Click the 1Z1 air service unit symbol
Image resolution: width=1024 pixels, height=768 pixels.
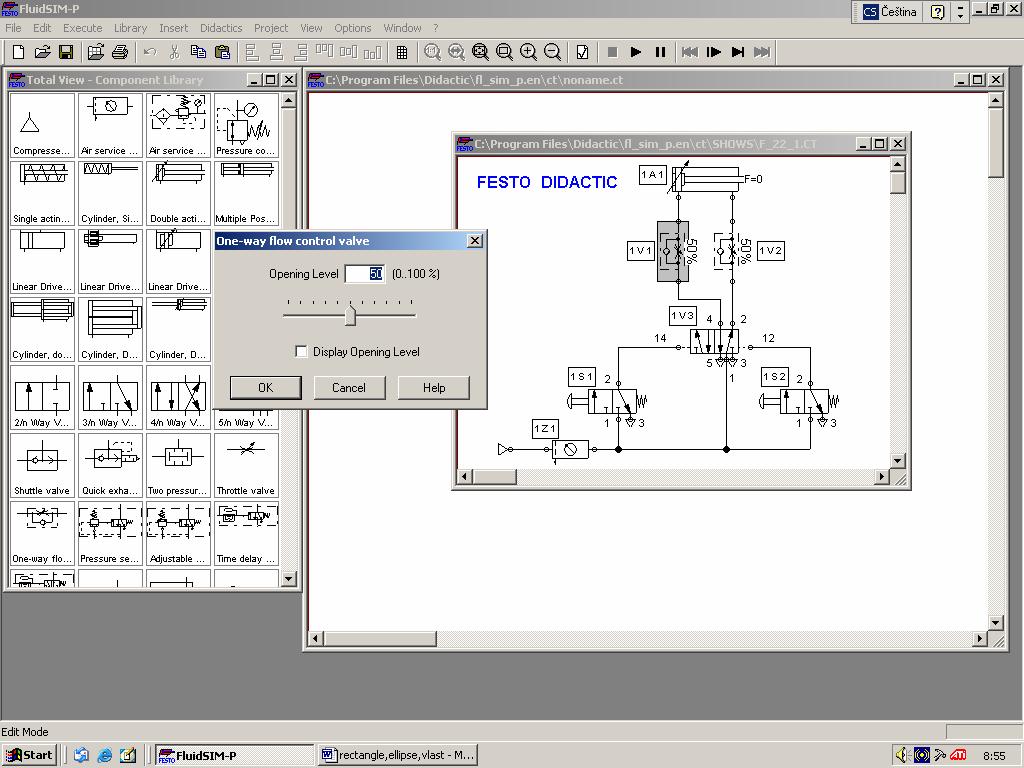pyautogui.click(x=570, y=449)
